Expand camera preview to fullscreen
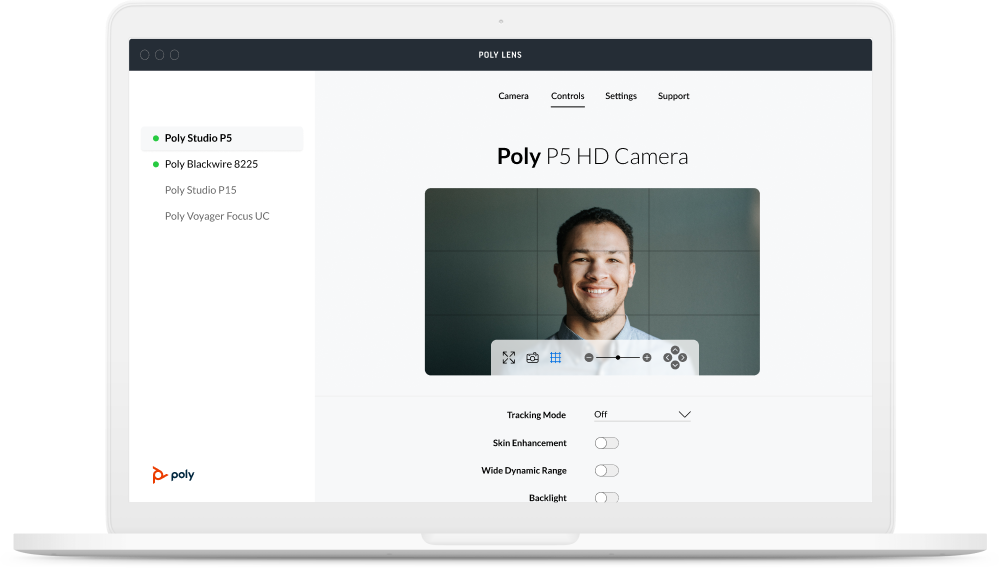 pyautogui.click(x=508, y=358)
